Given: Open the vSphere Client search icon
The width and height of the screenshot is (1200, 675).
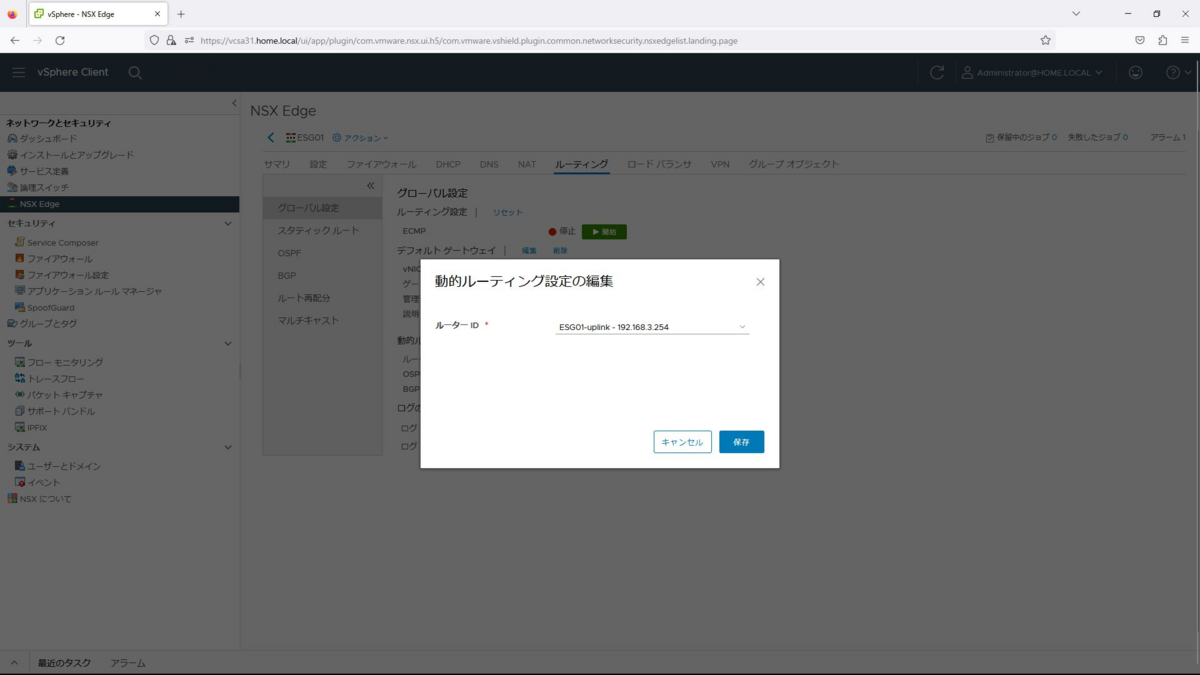Looking at the screenshot, I should (x=135, y=73).
